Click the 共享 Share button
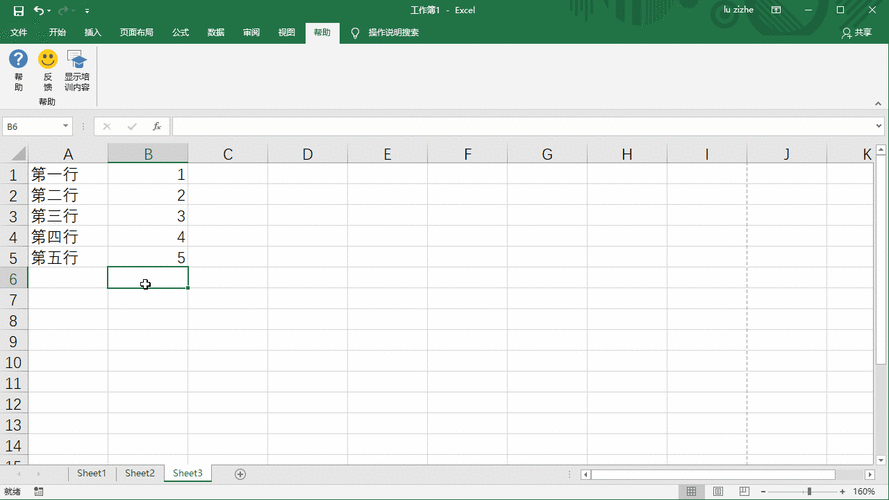Screen dimensions: 889x500 [857, 32]
